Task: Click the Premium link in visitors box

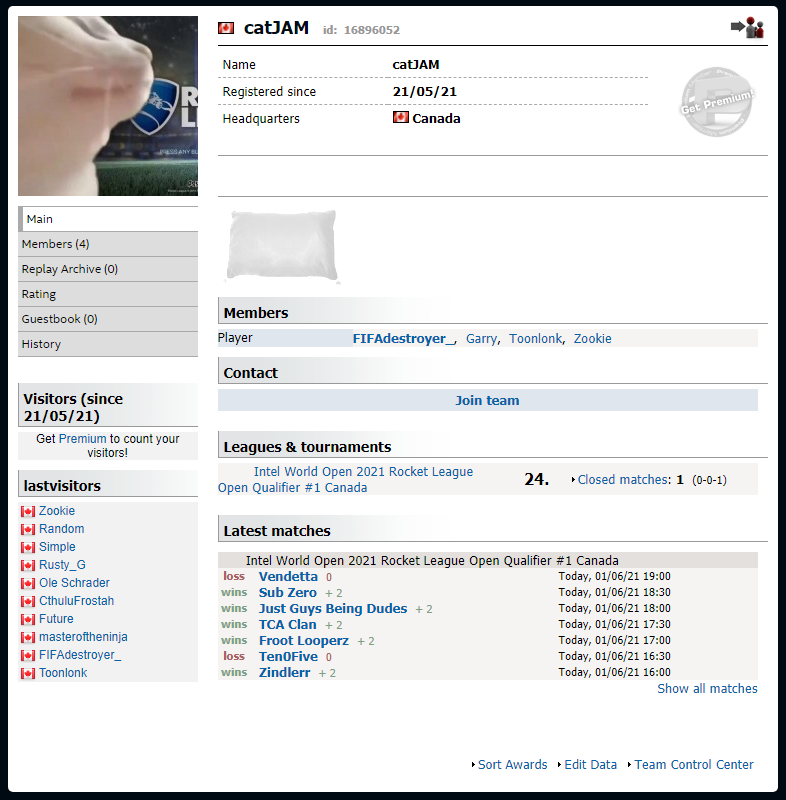Action: pyautogui.click(x=83, y=439)
